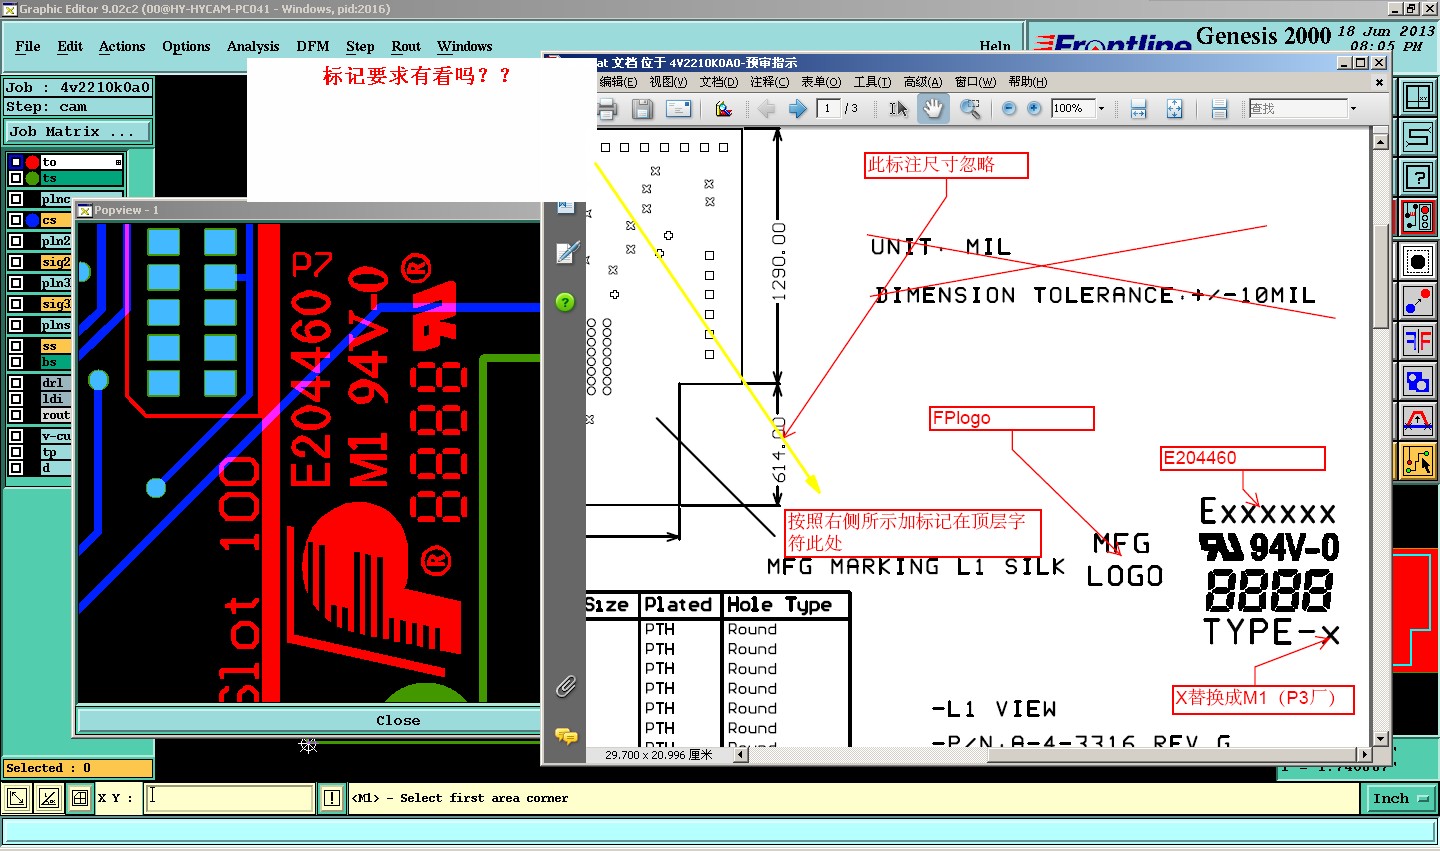Toggle the checkbox for layer sig2
Viewport: 1440px width, 851px height.
click(16, 262)
